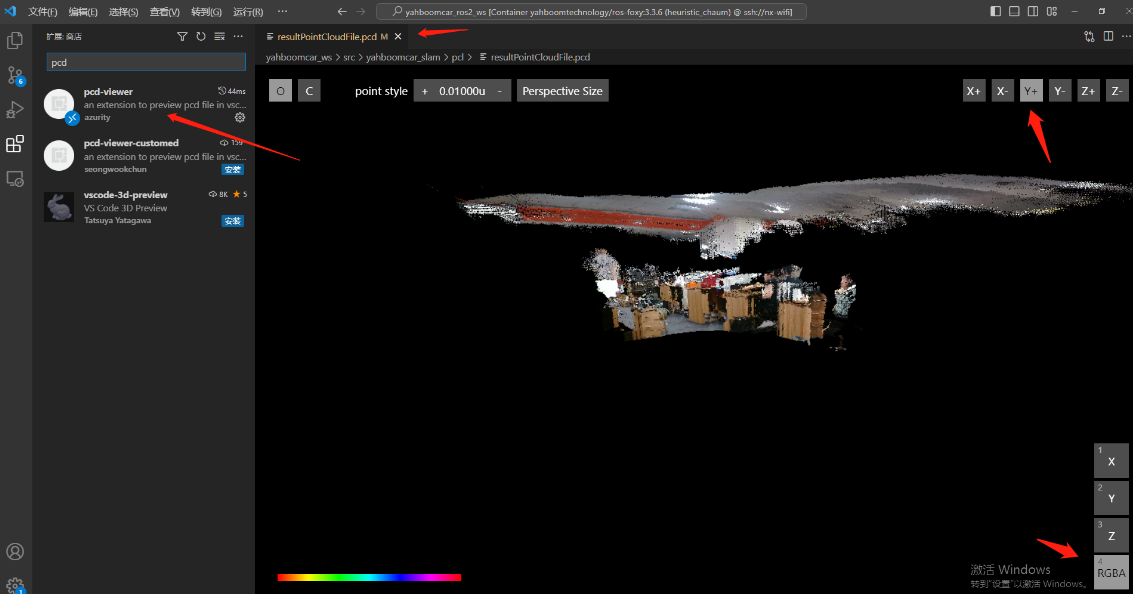Open the Source Control view

[x=15, y=76]
